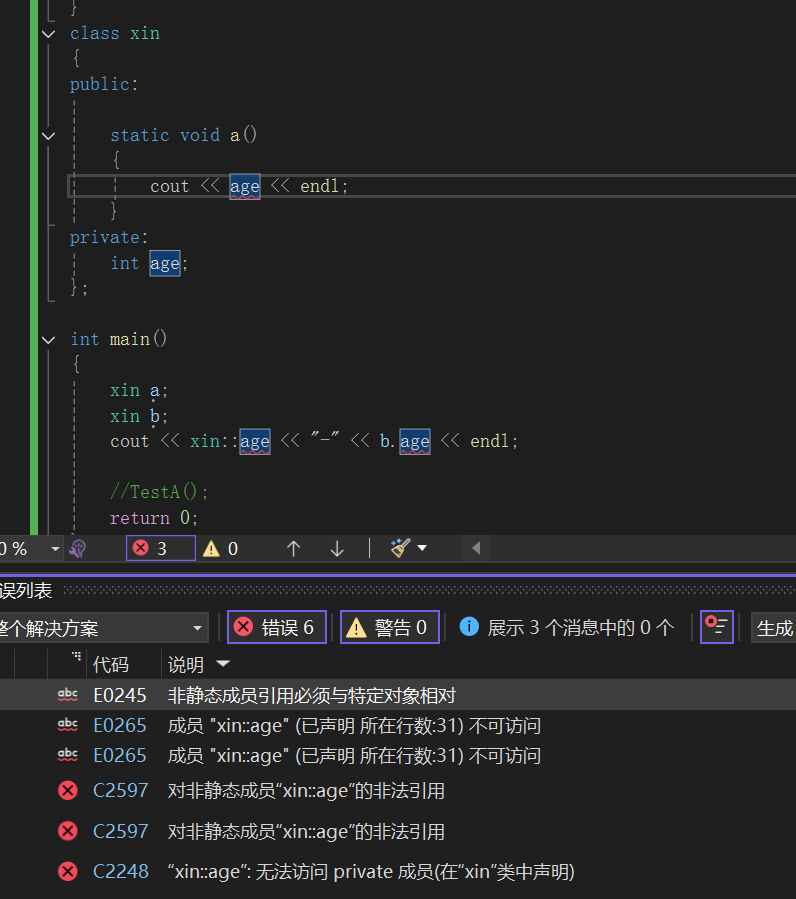796x899 pixels.
Task: Click the //TestA(); comment line
Action: 159,492
